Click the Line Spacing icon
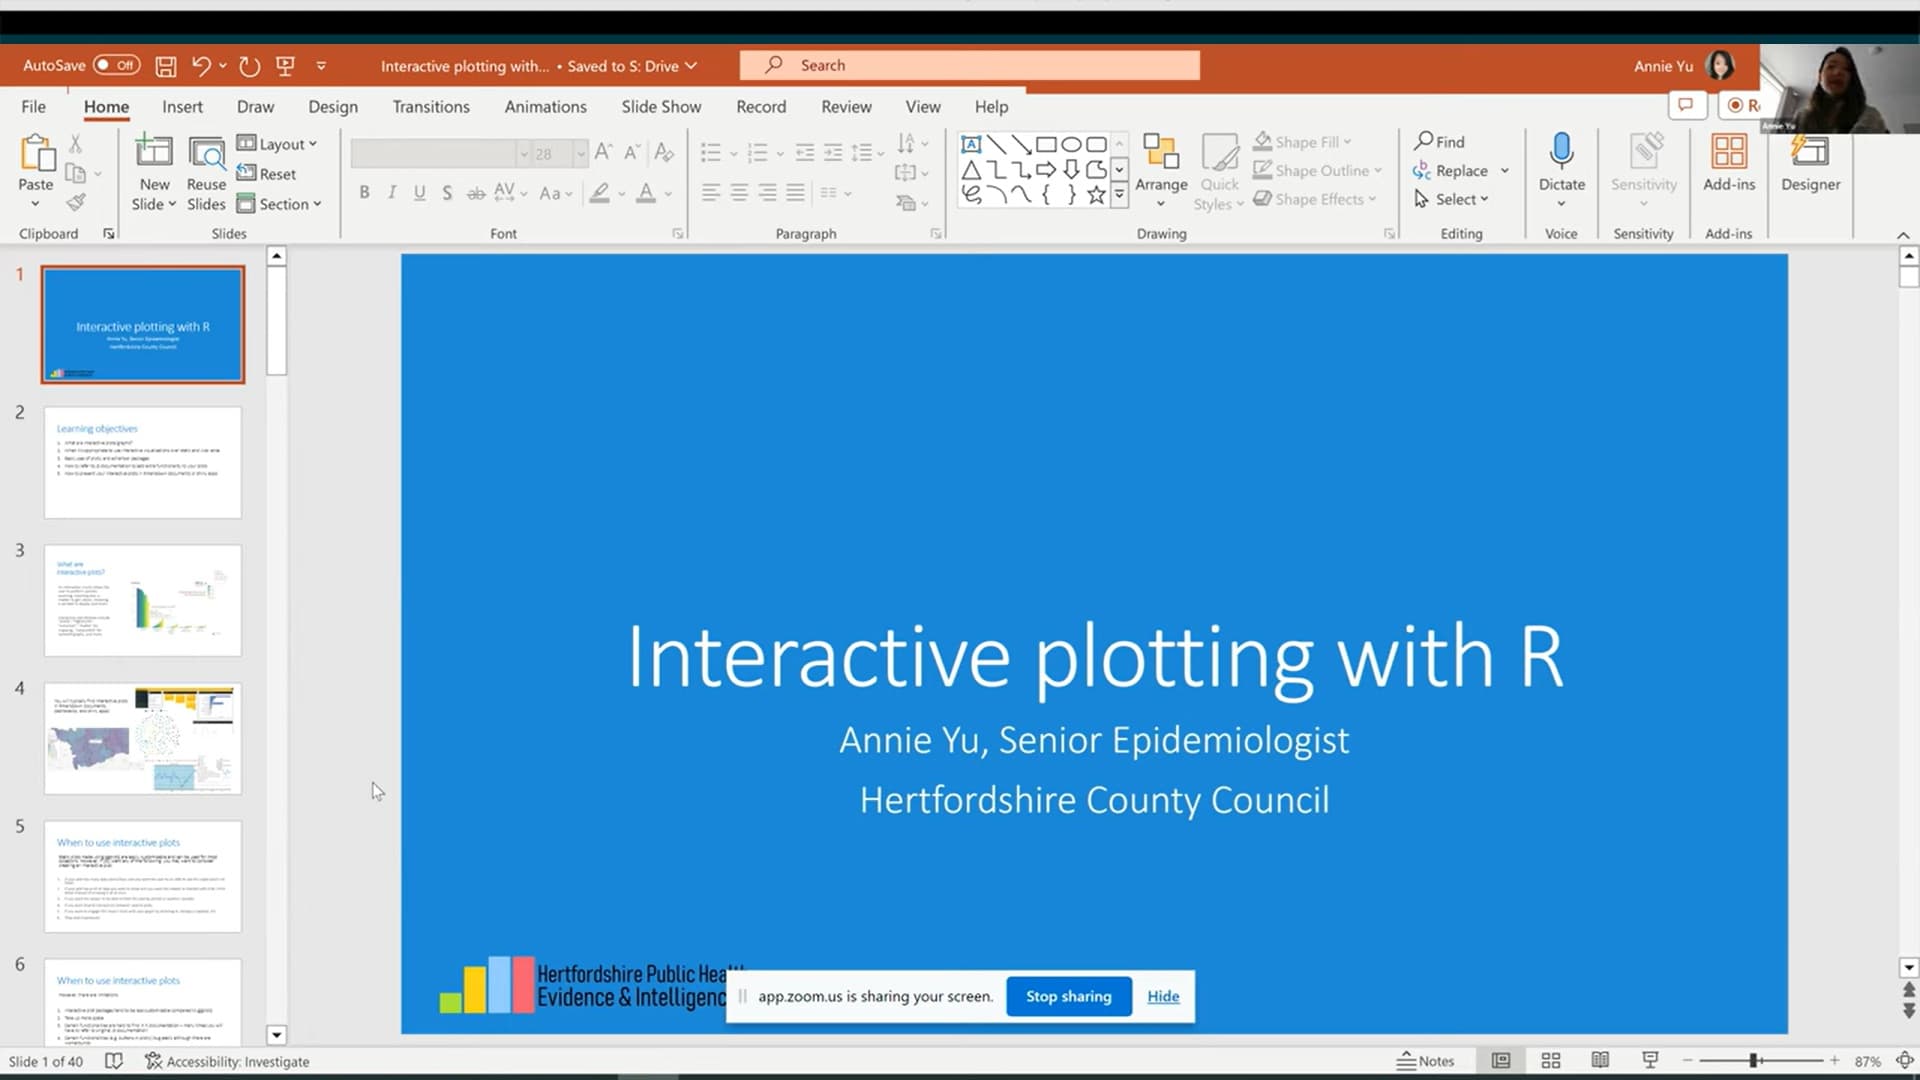The height and width of the screenshot is (1080, 1920). pyautogui.click(x=862, y=152)
